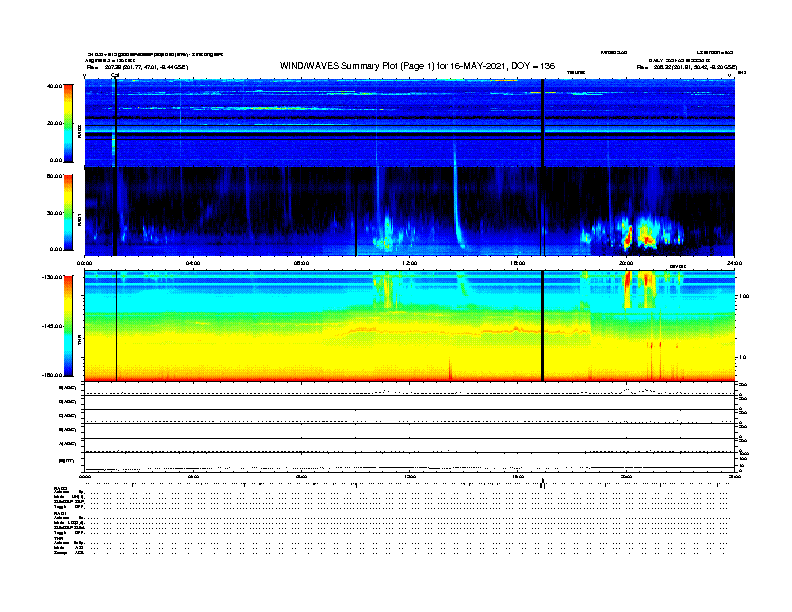792x612 pixels.
Task: Click the TNR vertical axis label
Action: (x=79, y=339)
